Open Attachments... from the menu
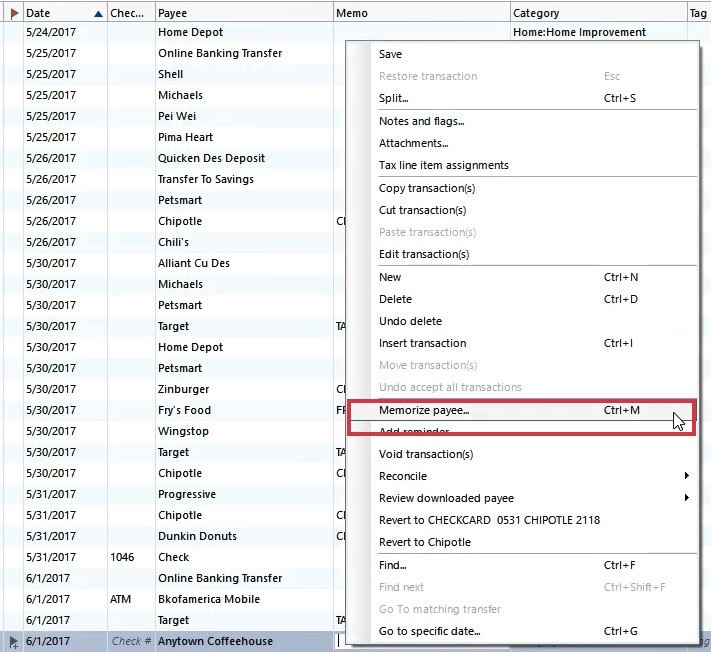This screenshot has width=711, height=652. 413,143
